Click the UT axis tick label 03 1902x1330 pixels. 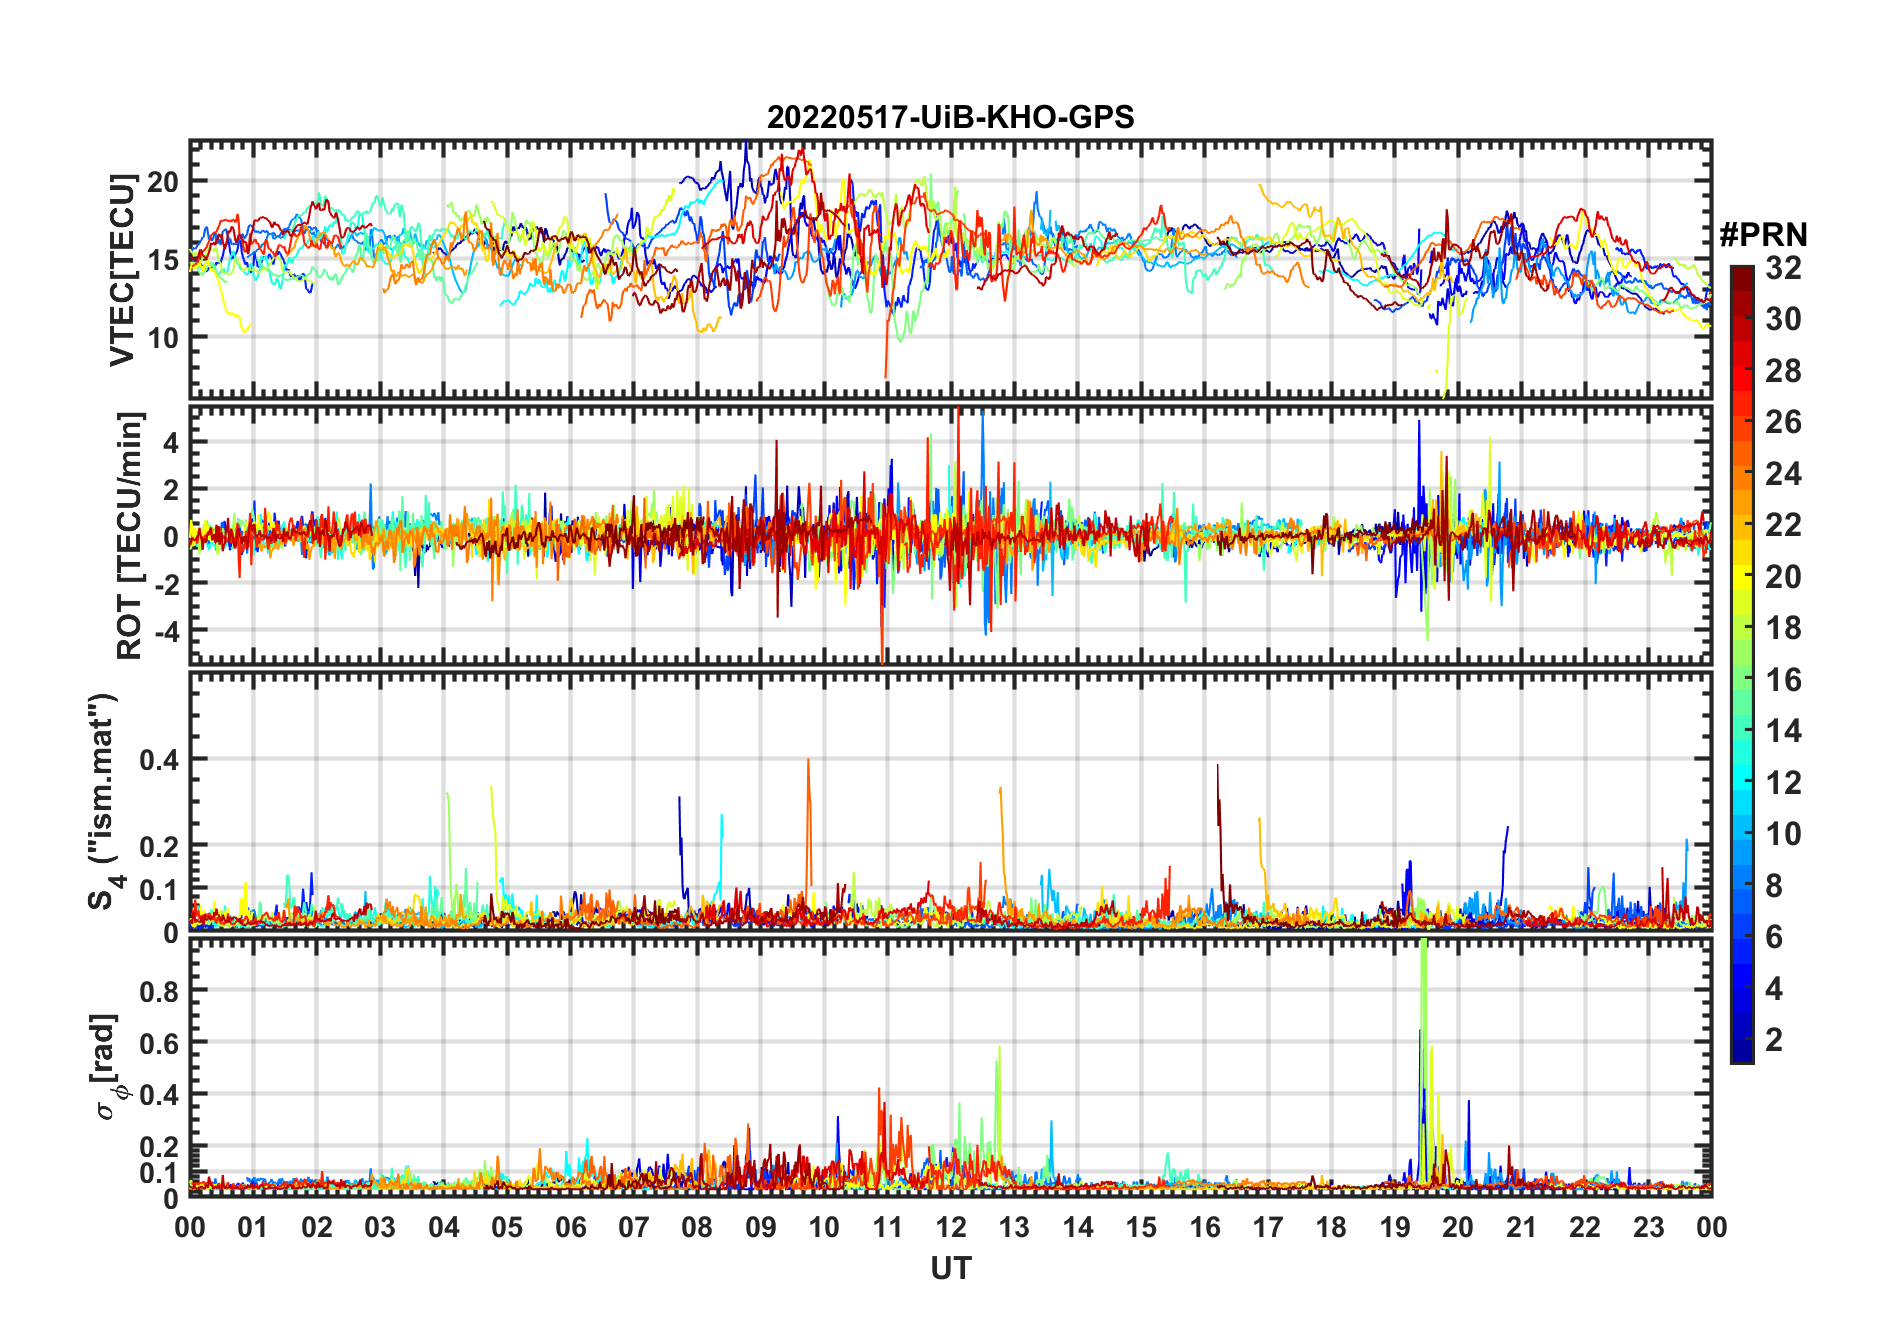pyautogui.click(x=380, y=1227)
